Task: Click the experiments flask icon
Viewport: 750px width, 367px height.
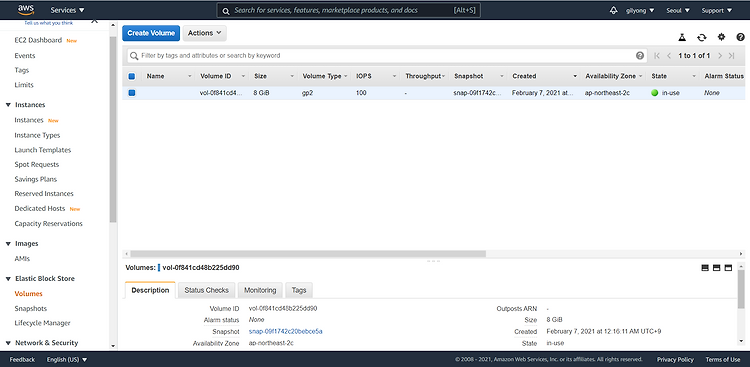Action: click(x=682, y=37)
